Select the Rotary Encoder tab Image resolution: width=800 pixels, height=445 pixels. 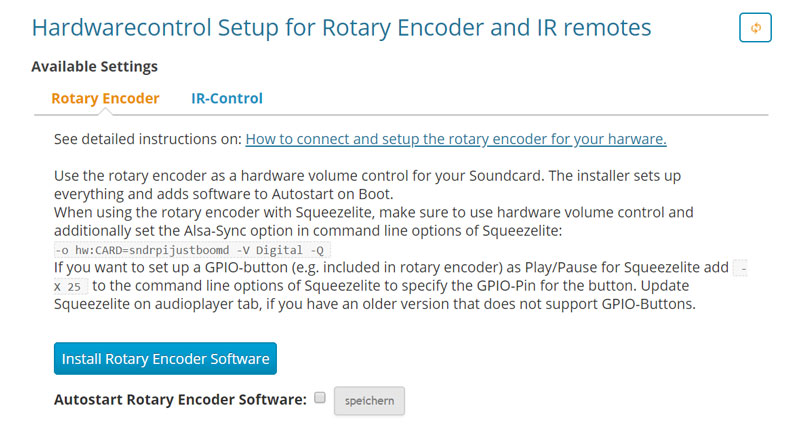105,98
